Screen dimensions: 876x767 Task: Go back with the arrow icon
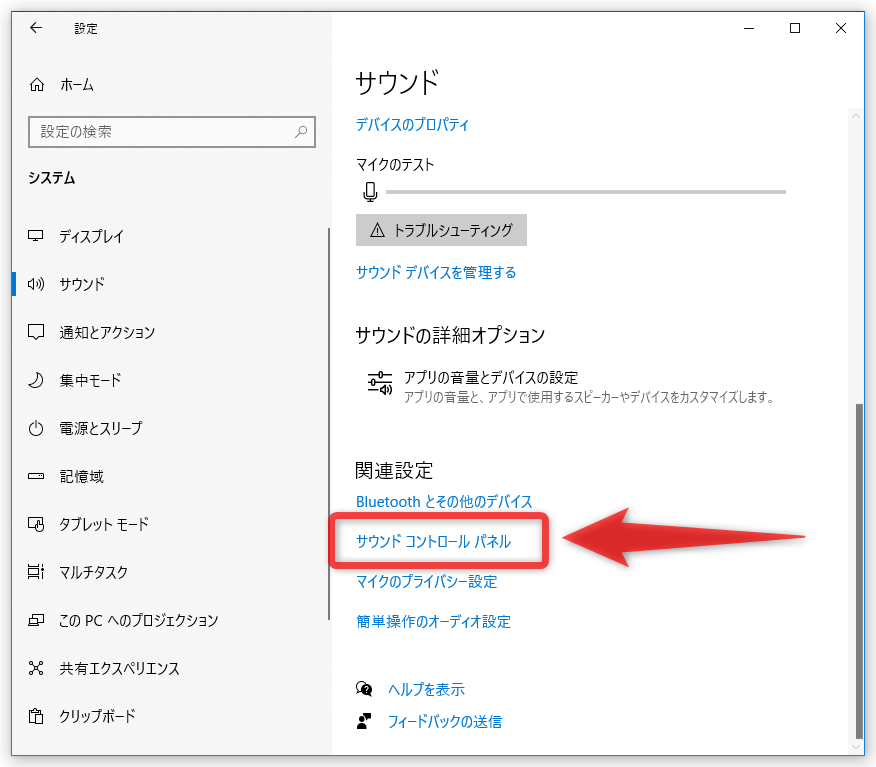(36, 28)
